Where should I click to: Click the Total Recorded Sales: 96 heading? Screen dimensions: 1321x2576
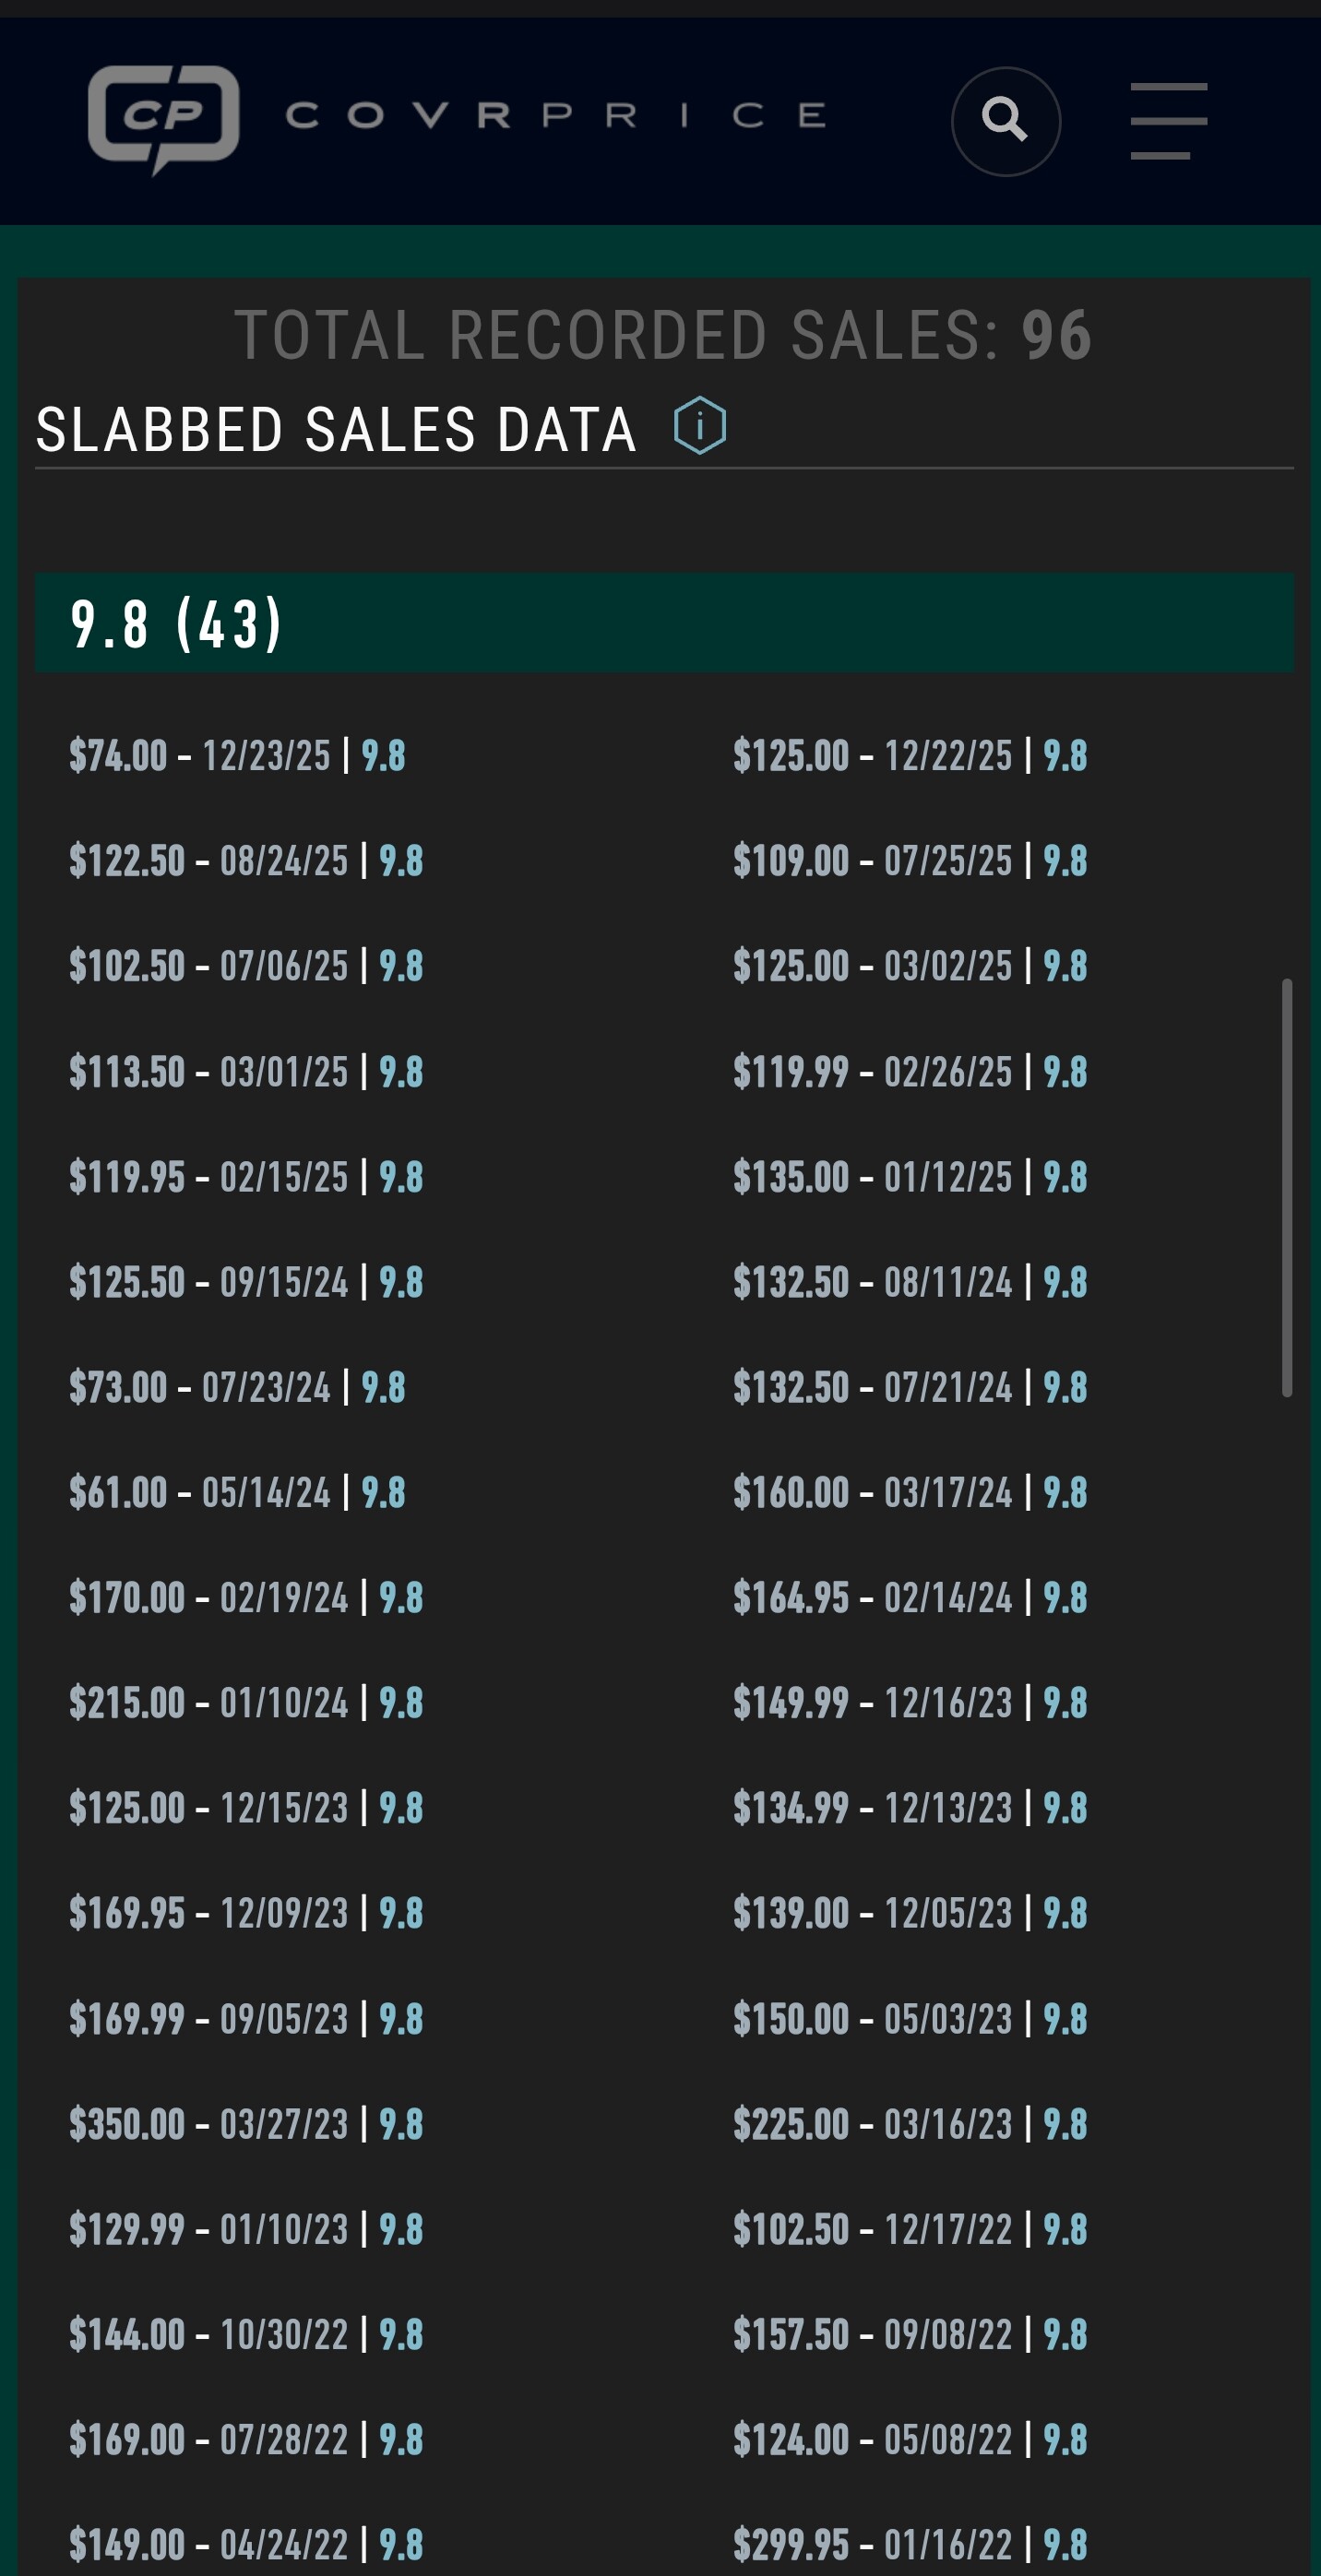[x=662, y=335]
